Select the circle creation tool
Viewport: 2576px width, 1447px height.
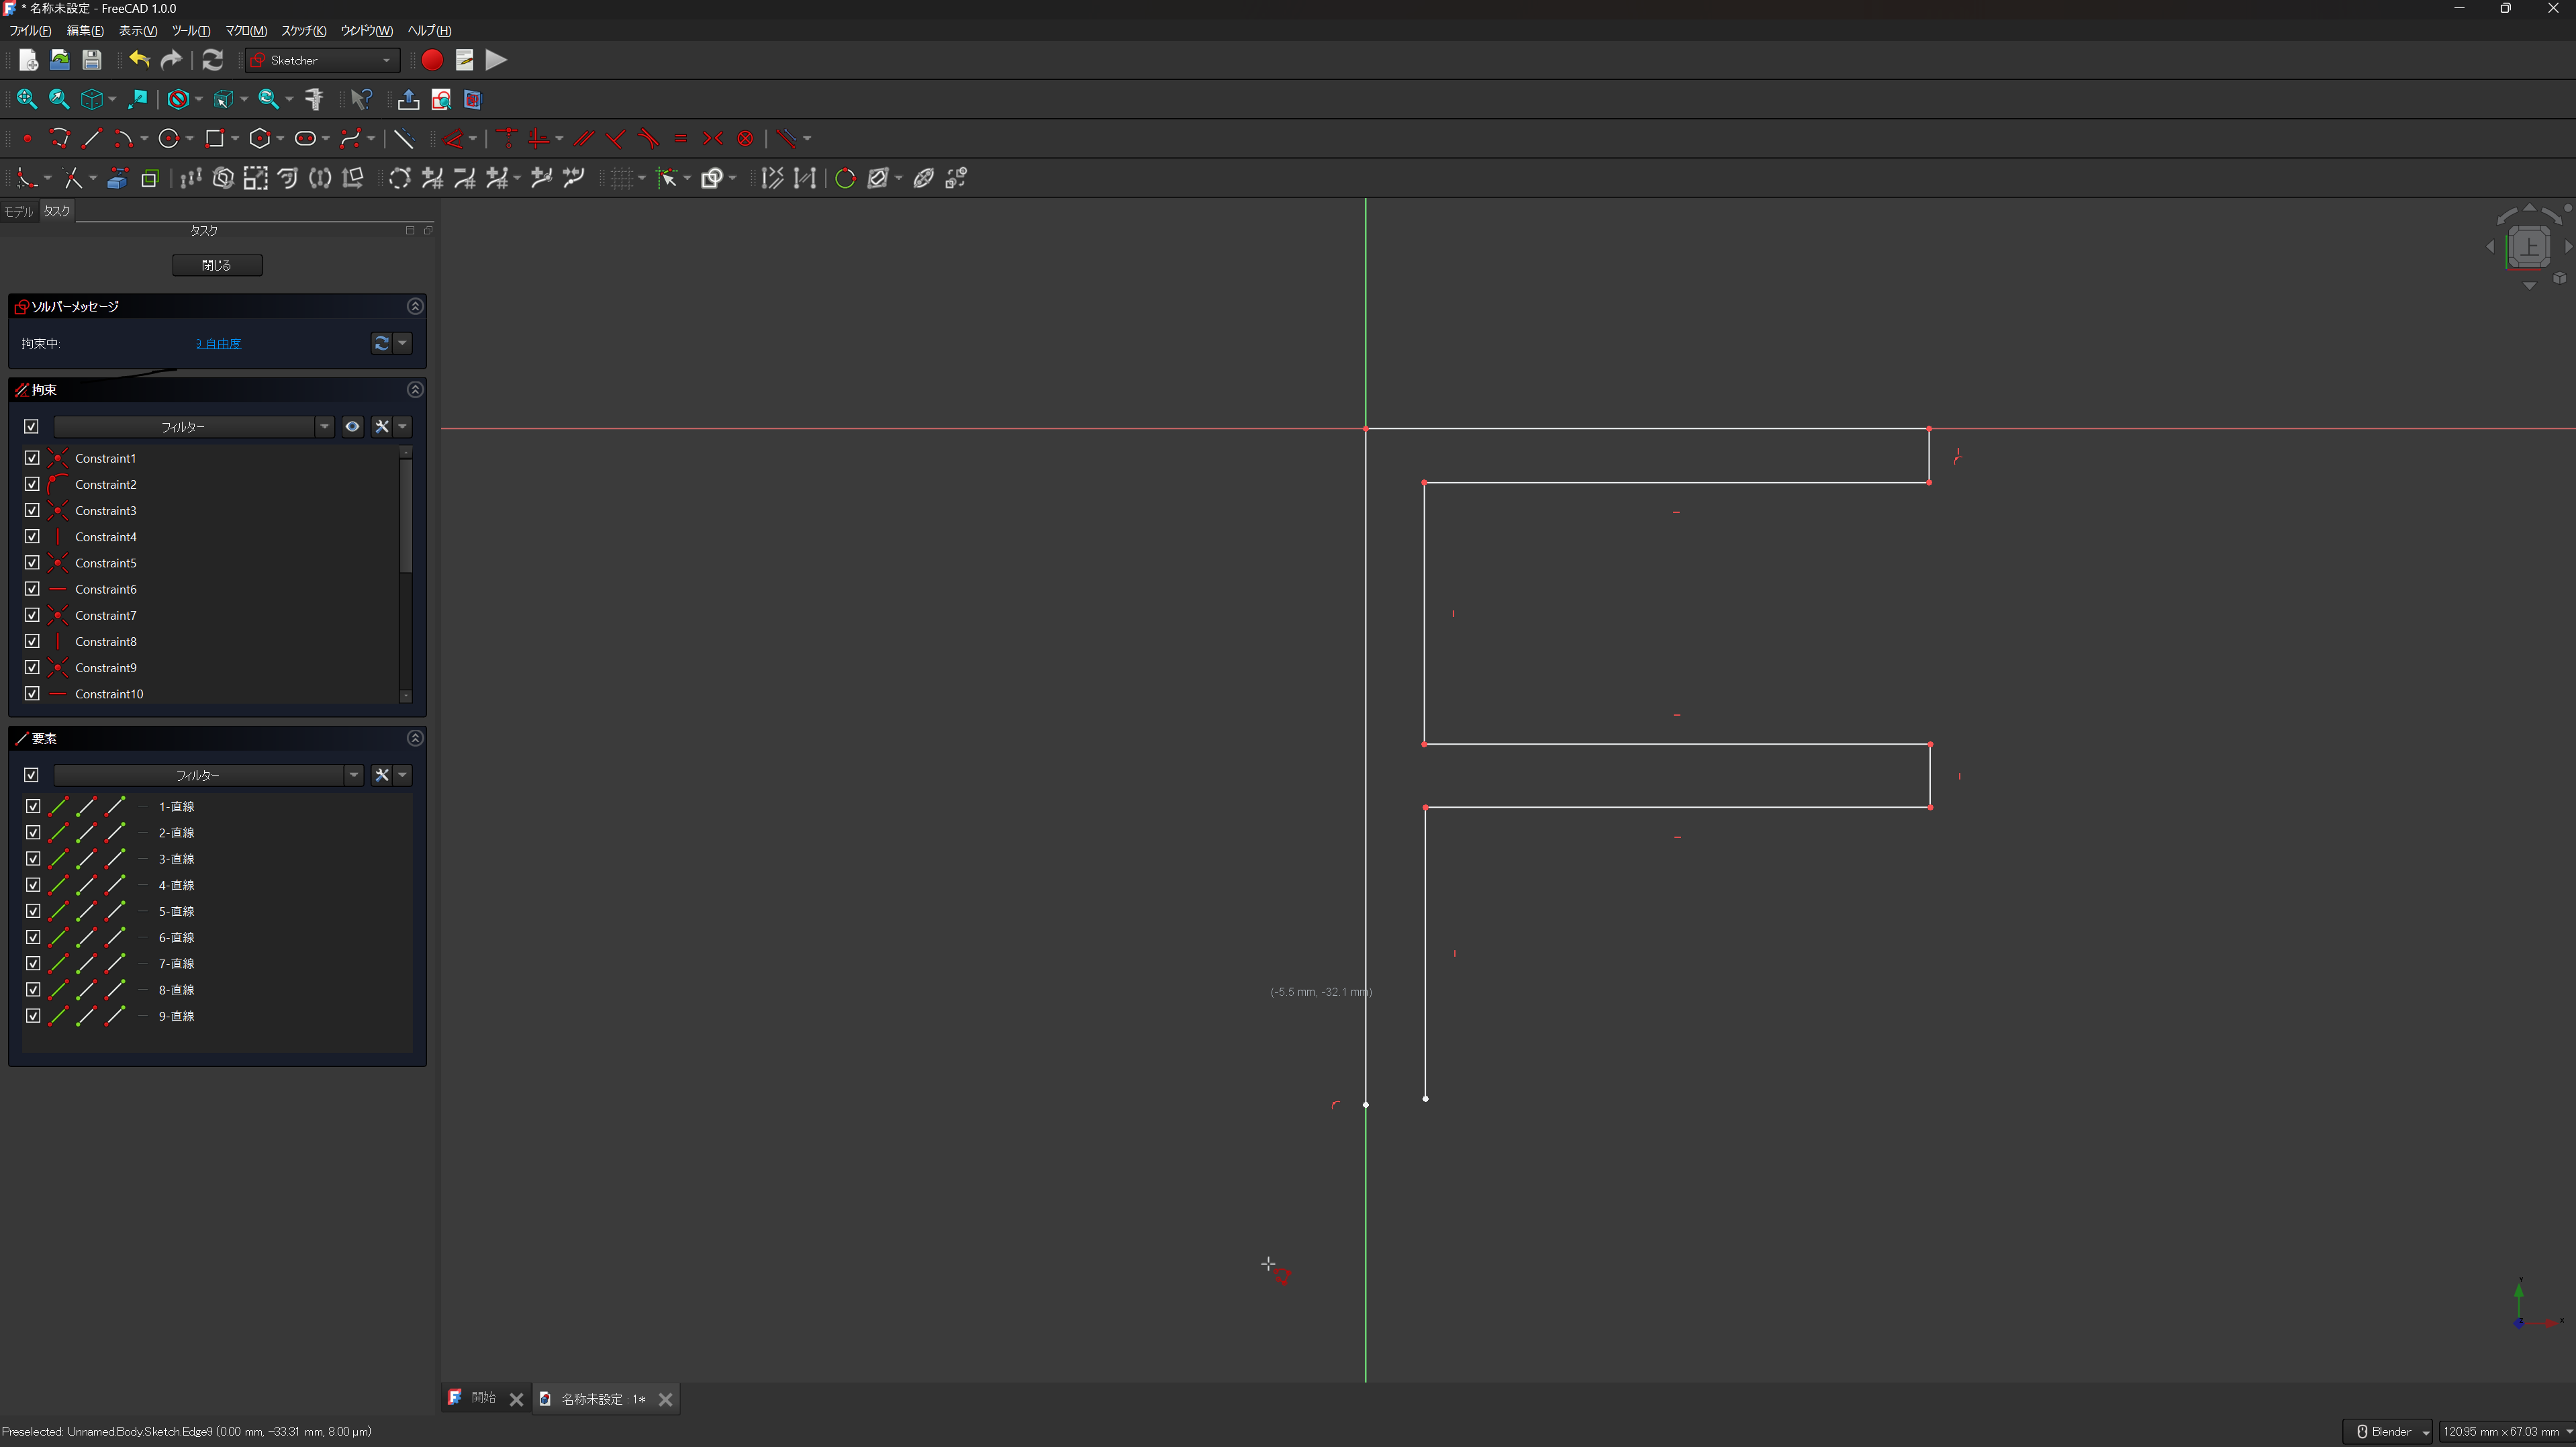coord(168,138)
